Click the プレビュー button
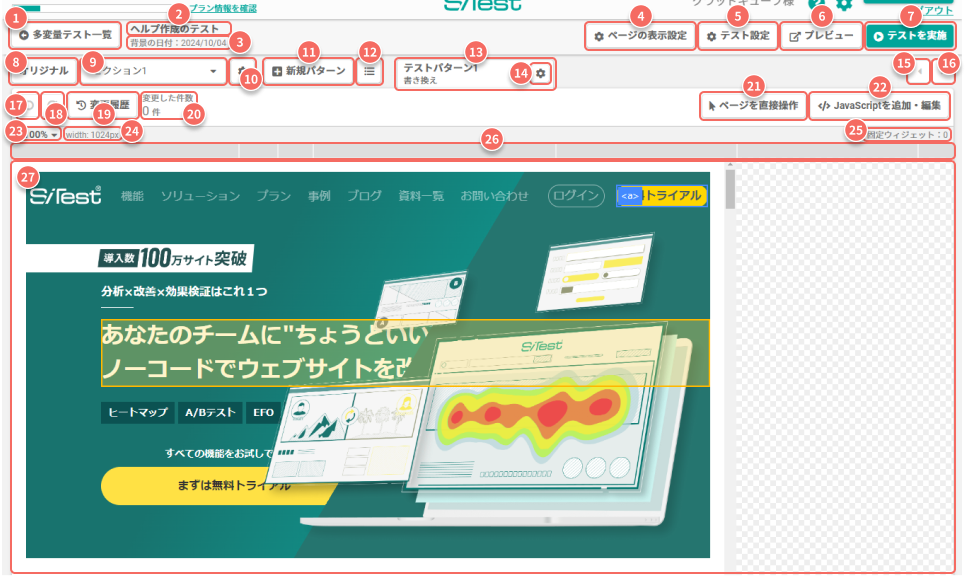This screenshot has height=576, width=965. (x=822, y=36)
